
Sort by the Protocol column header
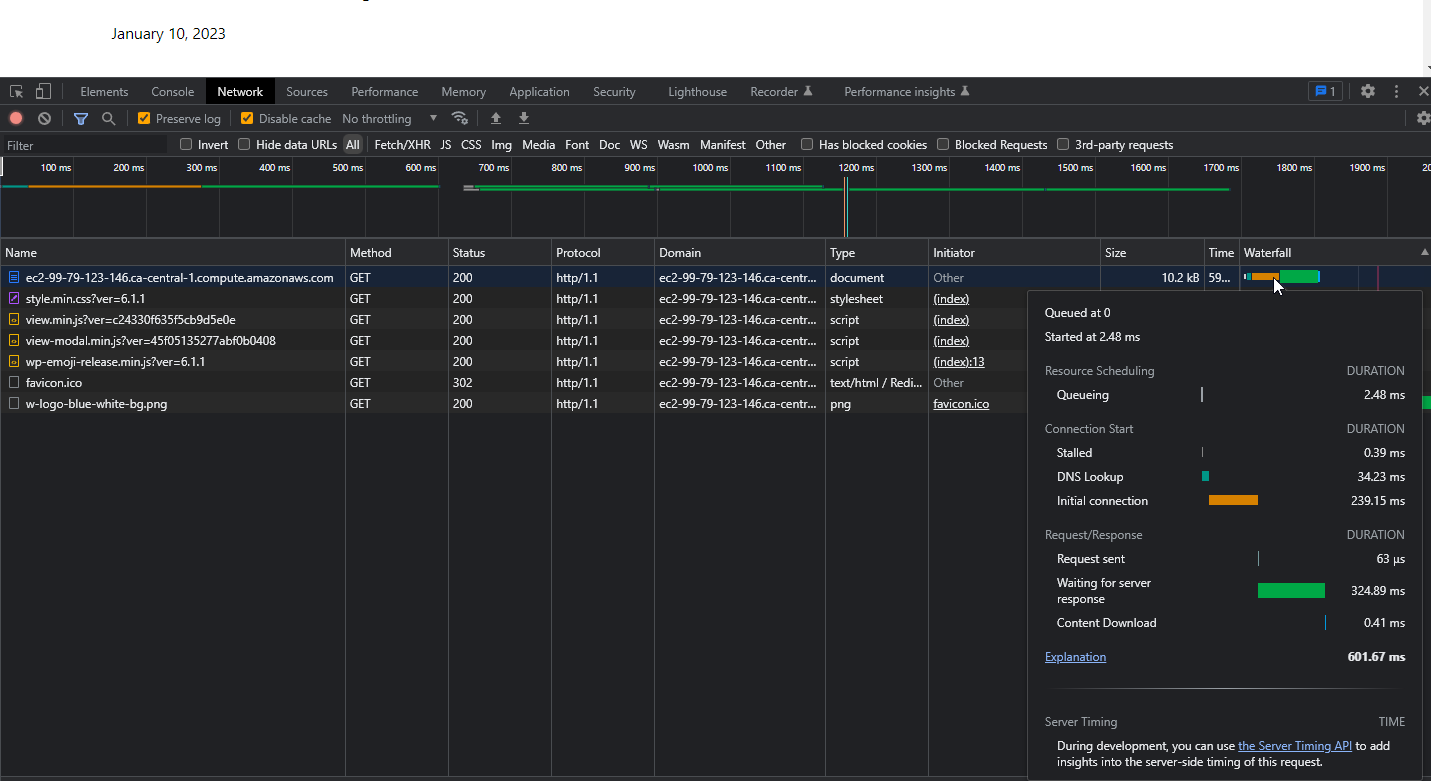click(603, 252)
